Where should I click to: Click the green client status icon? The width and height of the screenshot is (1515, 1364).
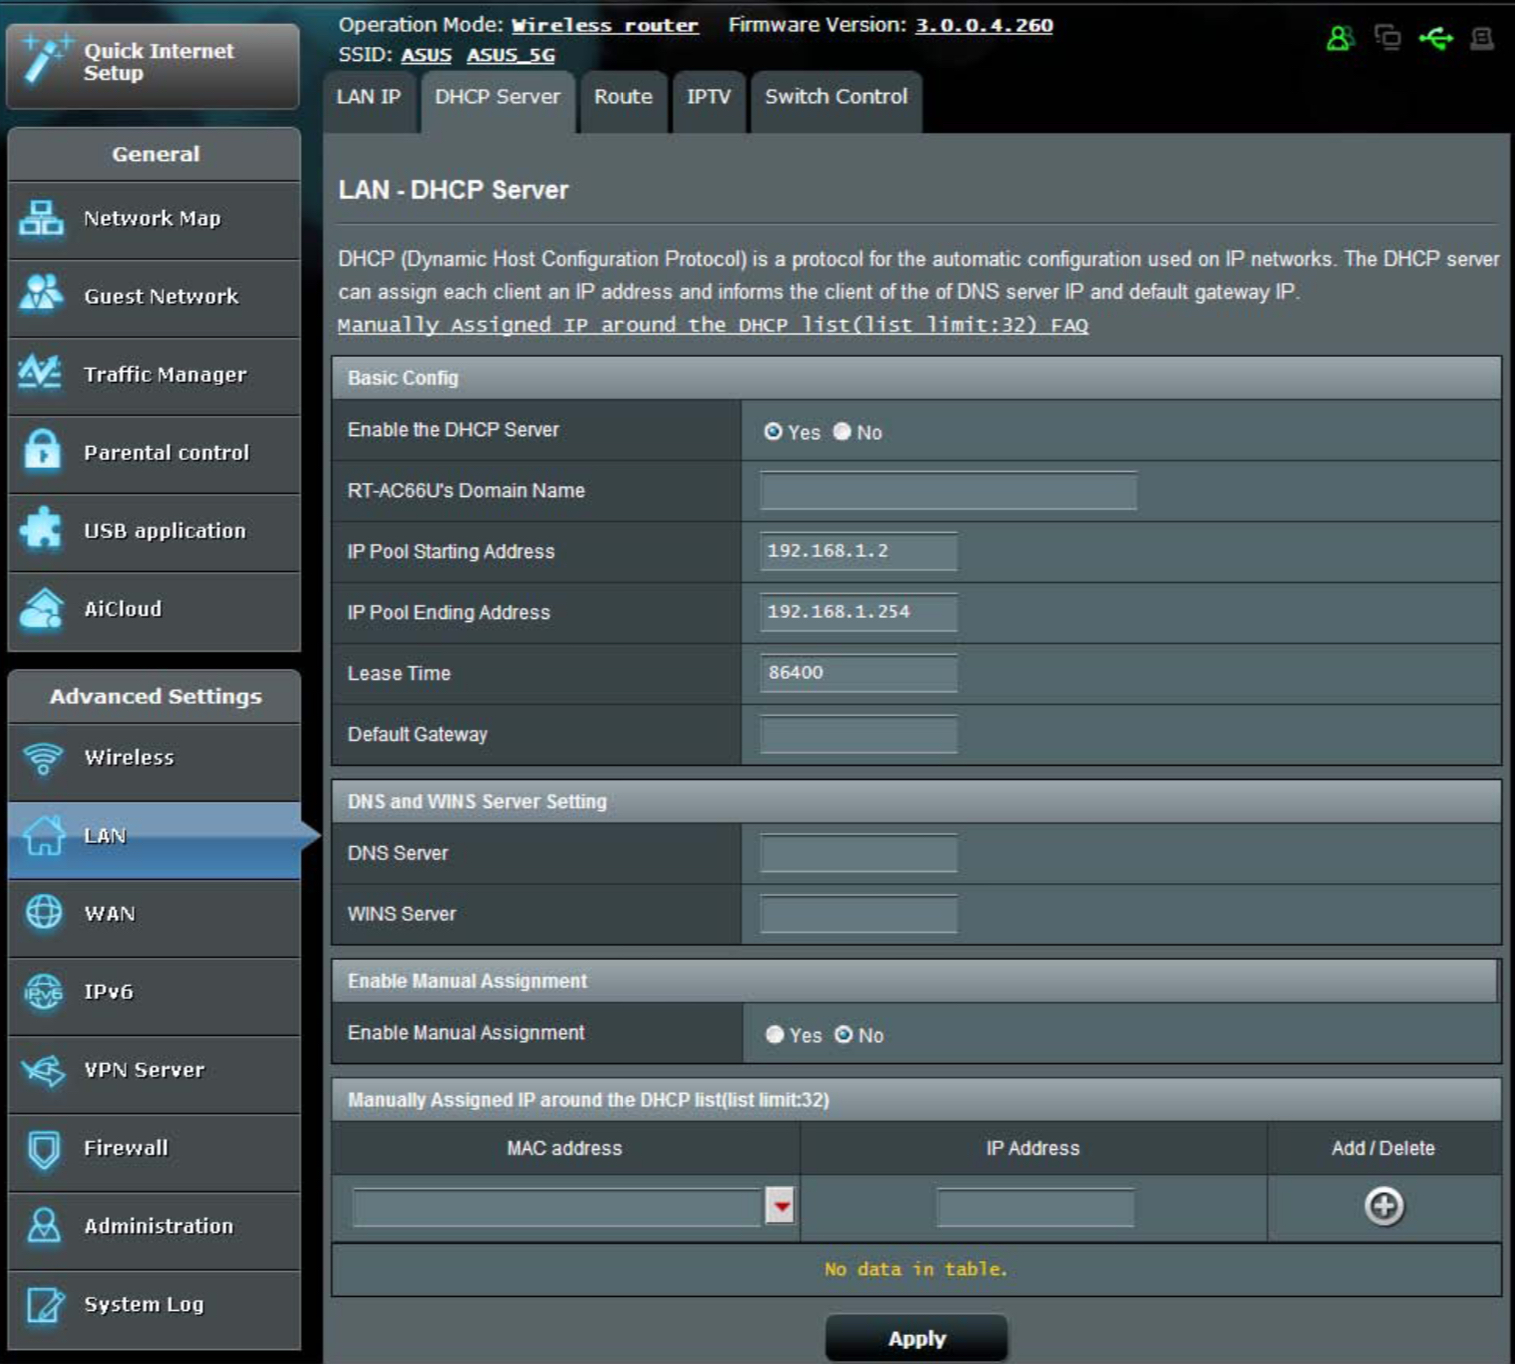(1339, 38)
